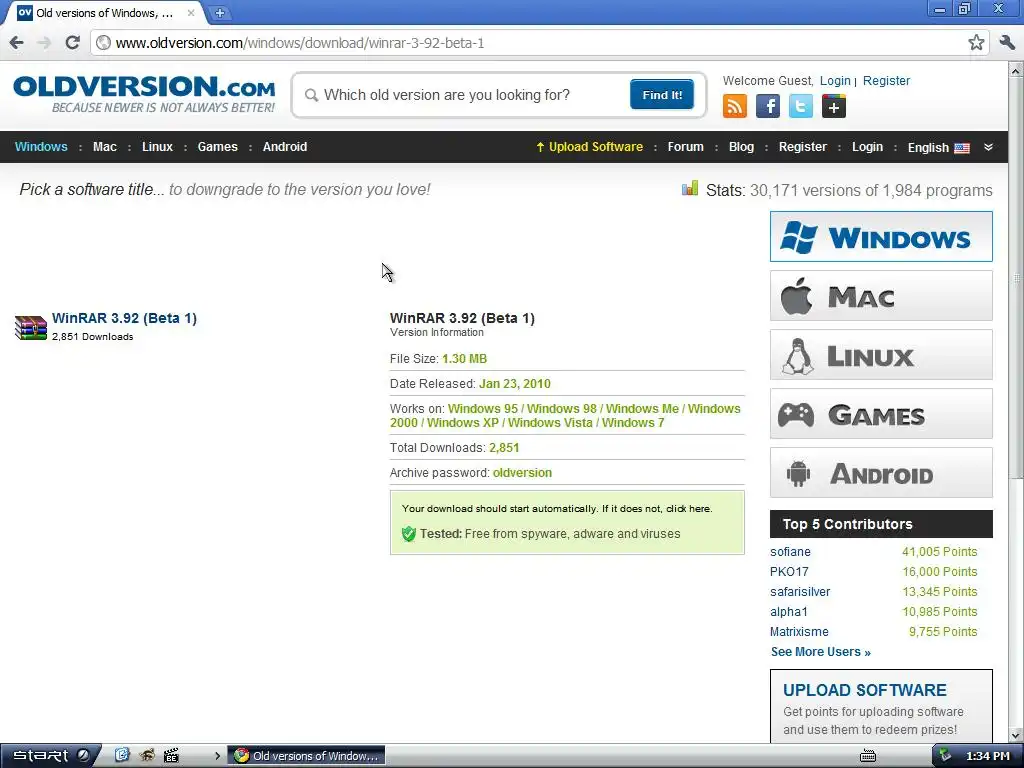The width and height of the screenshot is (1024, 768).
Task: Click the WinRAR books icon
Action: click(x=31, y=327)
